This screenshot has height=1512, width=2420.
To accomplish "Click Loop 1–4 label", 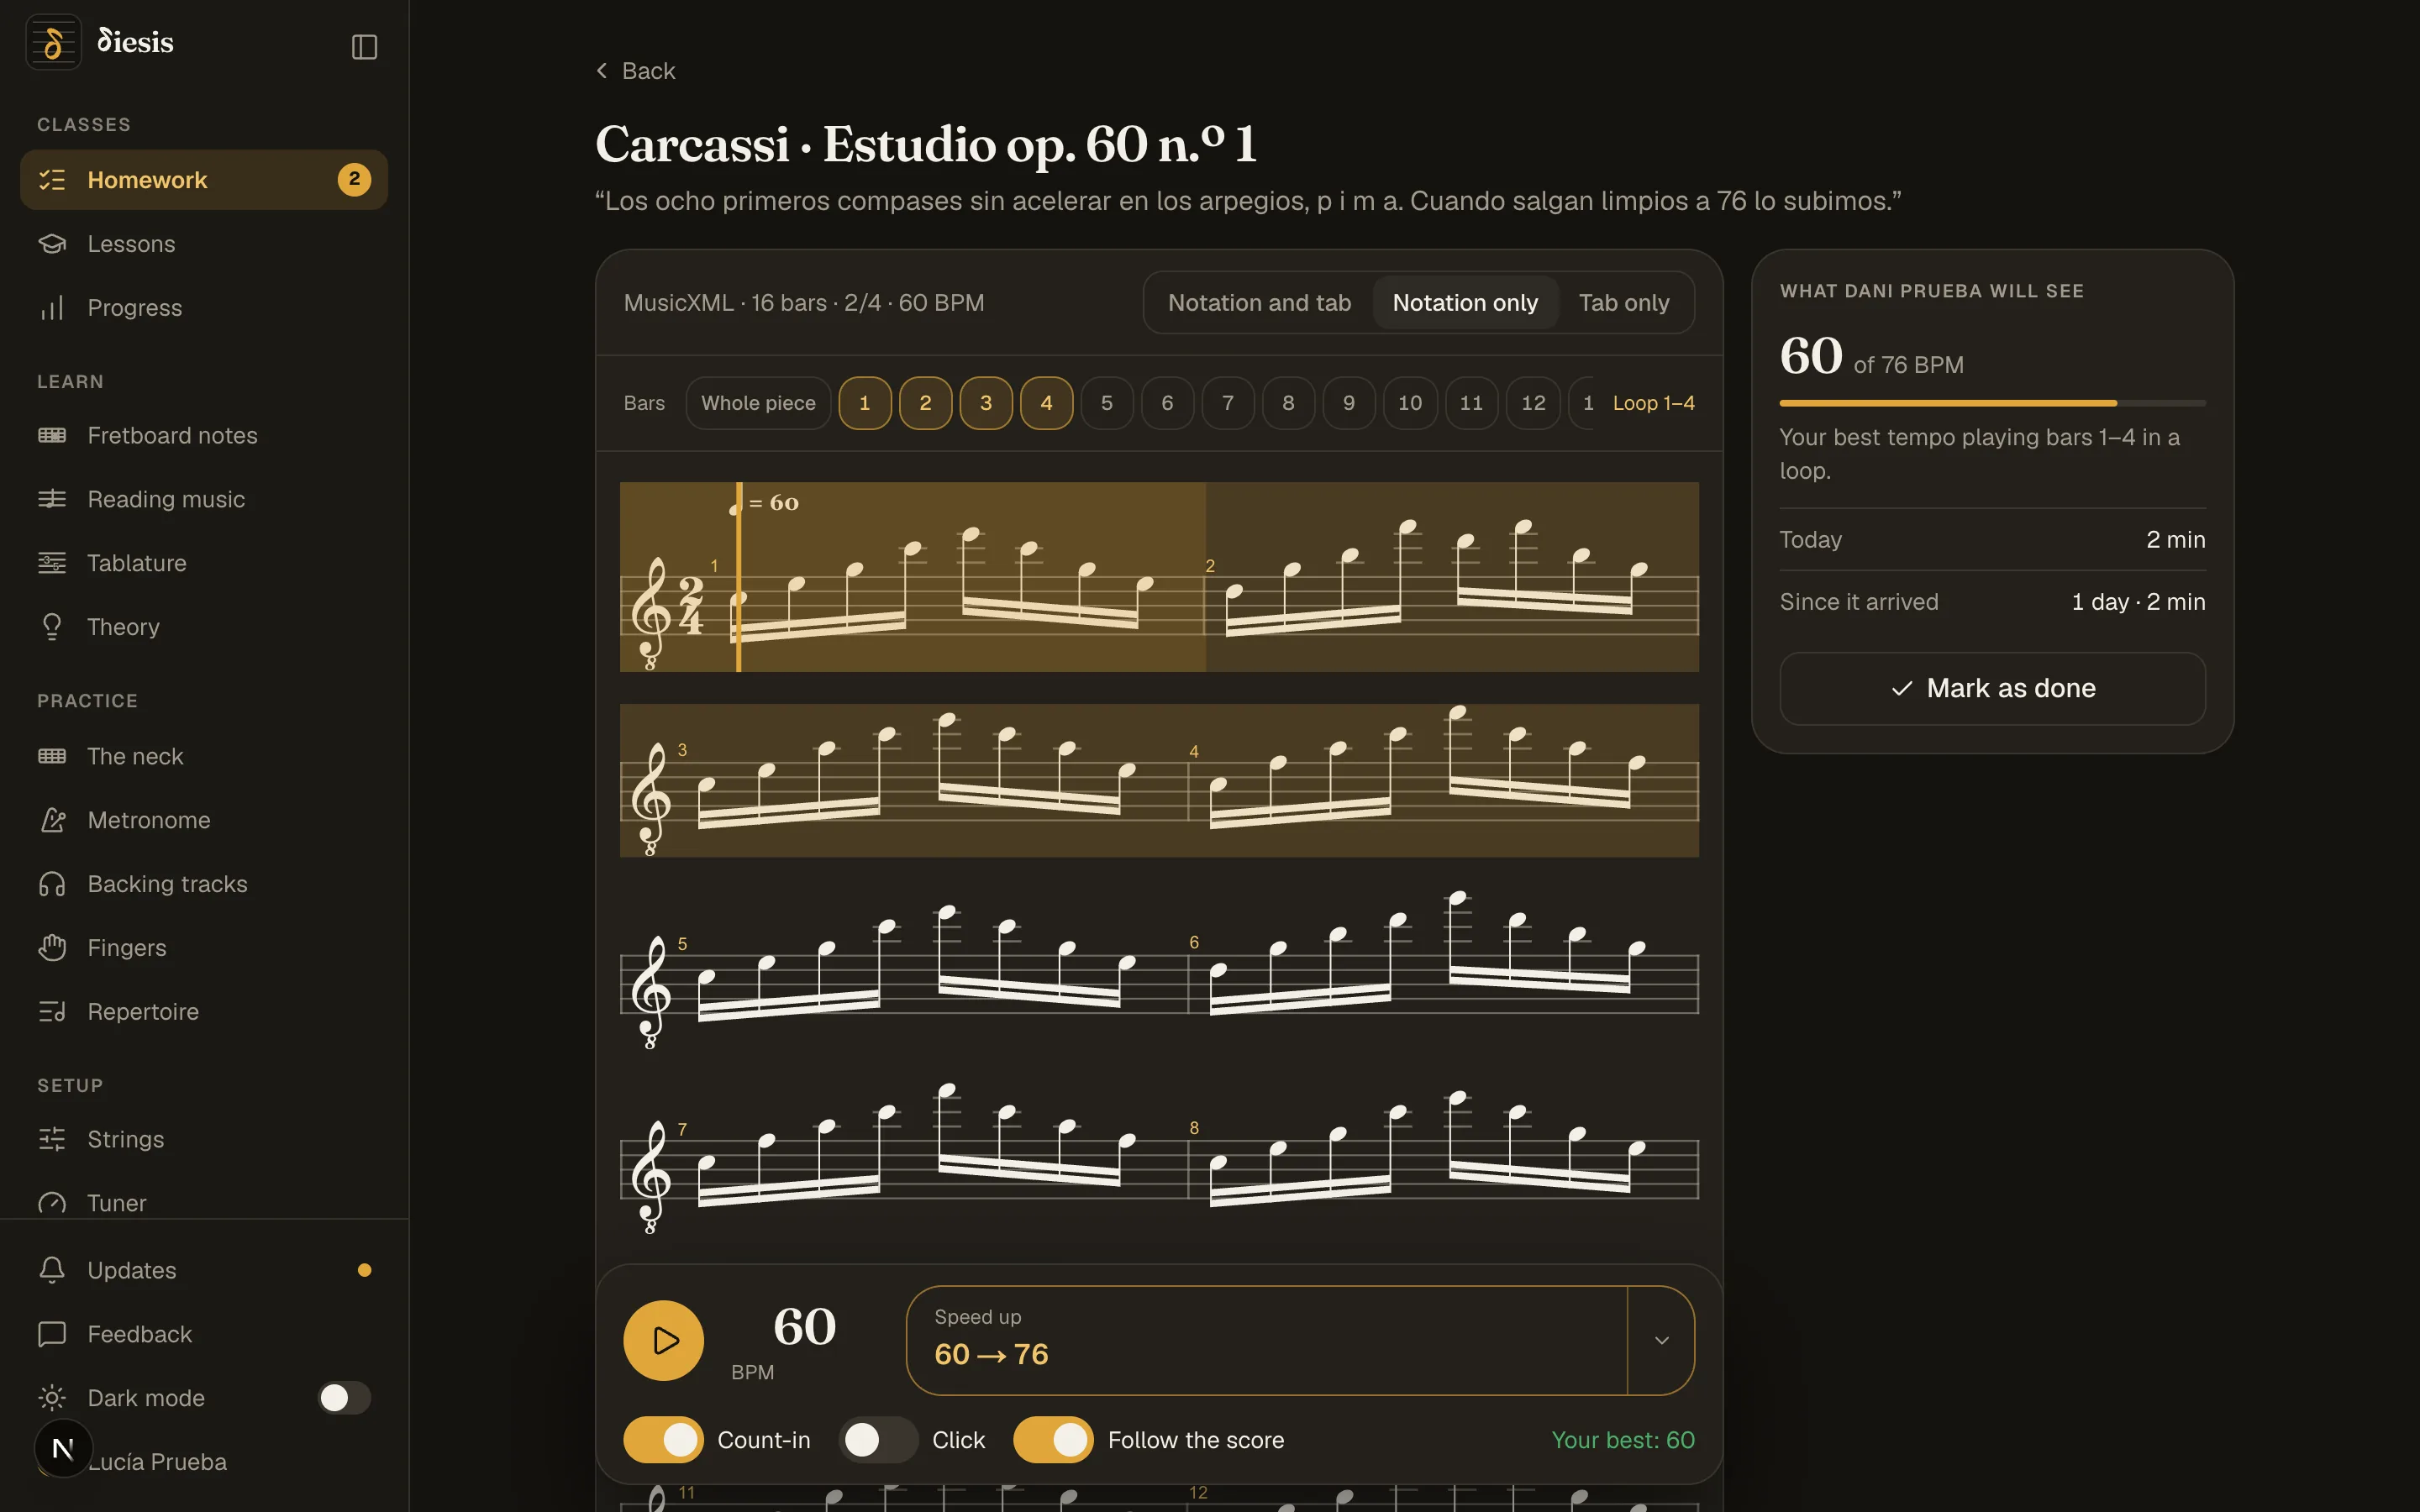I will click(1653, 403).
